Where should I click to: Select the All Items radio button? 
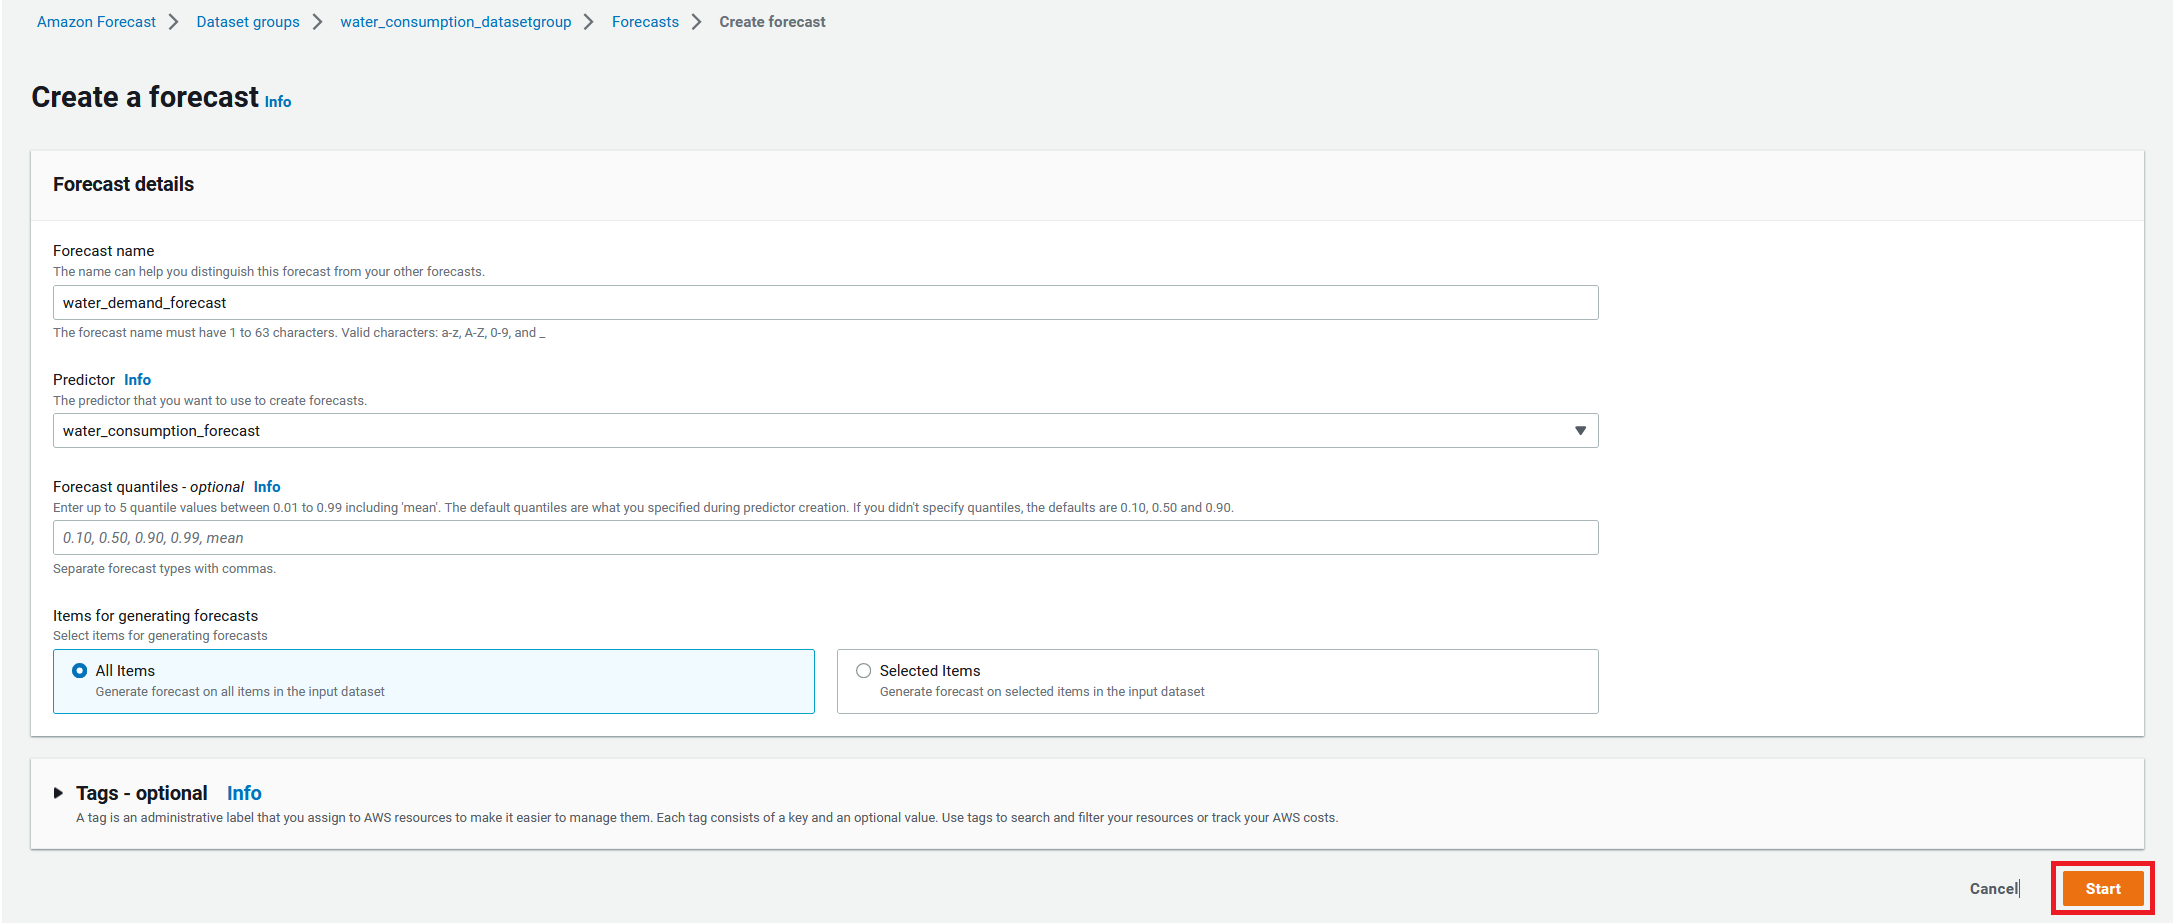tap(80, 671)
